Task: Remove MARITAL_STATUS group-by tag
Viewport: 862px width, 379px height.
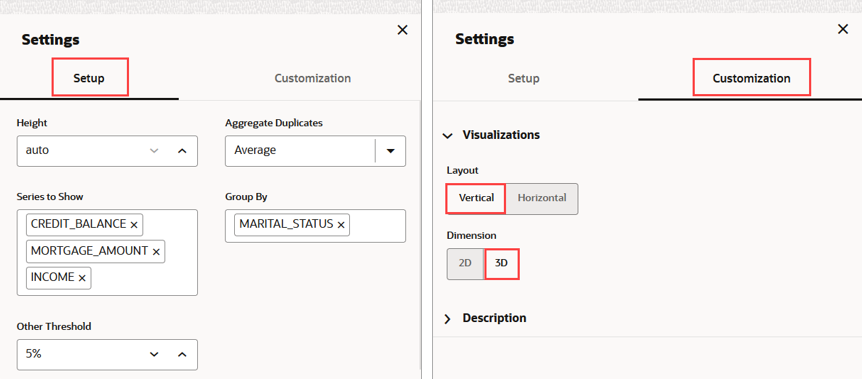Action: (341, 224)
